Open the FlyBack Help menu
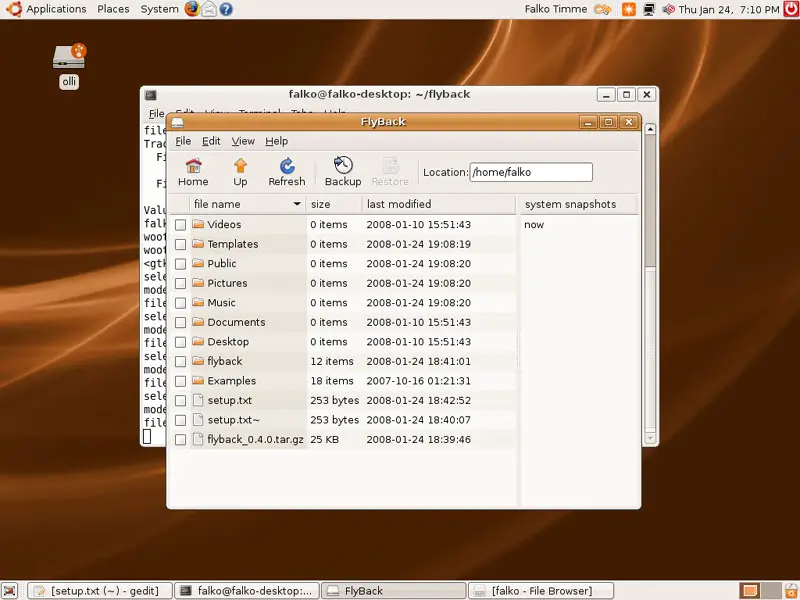This screenshot has height=600, width=800. pyautogui.click(x=277, y=141)
